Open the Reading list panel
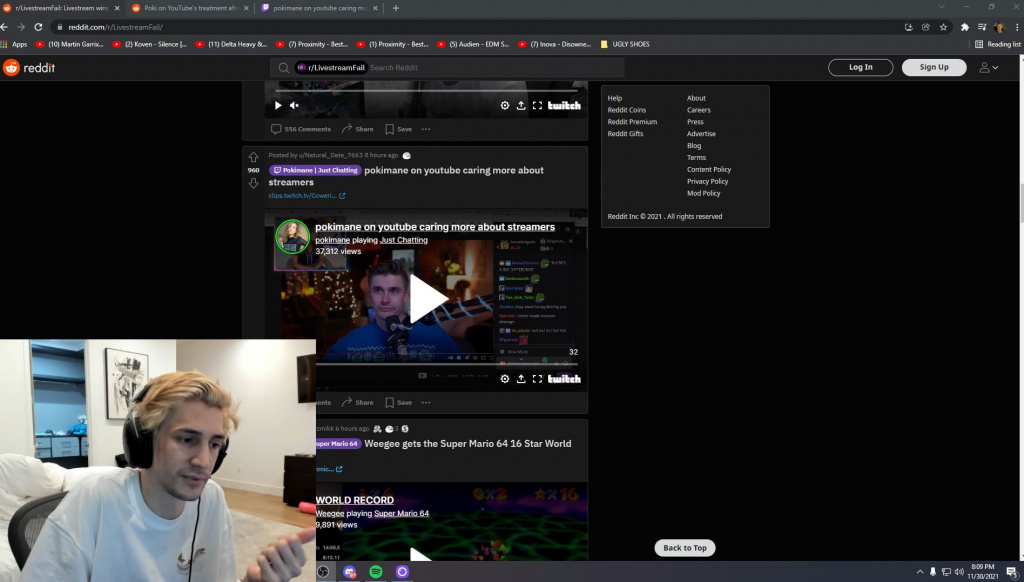The width and height of the screenshot is (1024, 582). point(997,44)
